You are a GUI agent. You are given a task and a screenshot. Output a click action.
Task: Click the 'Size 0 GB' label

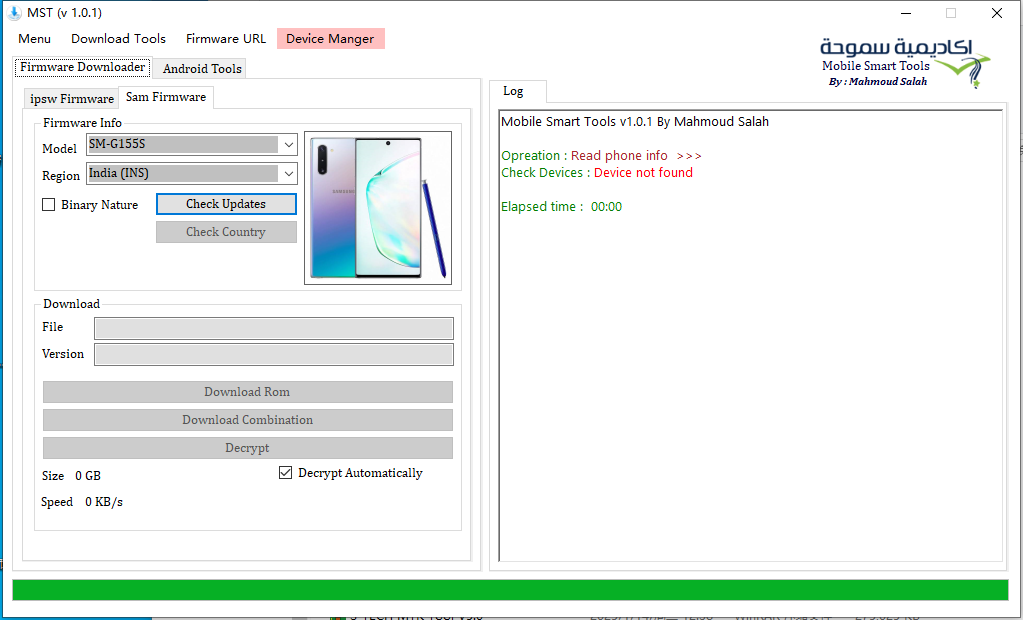(71, 476)
